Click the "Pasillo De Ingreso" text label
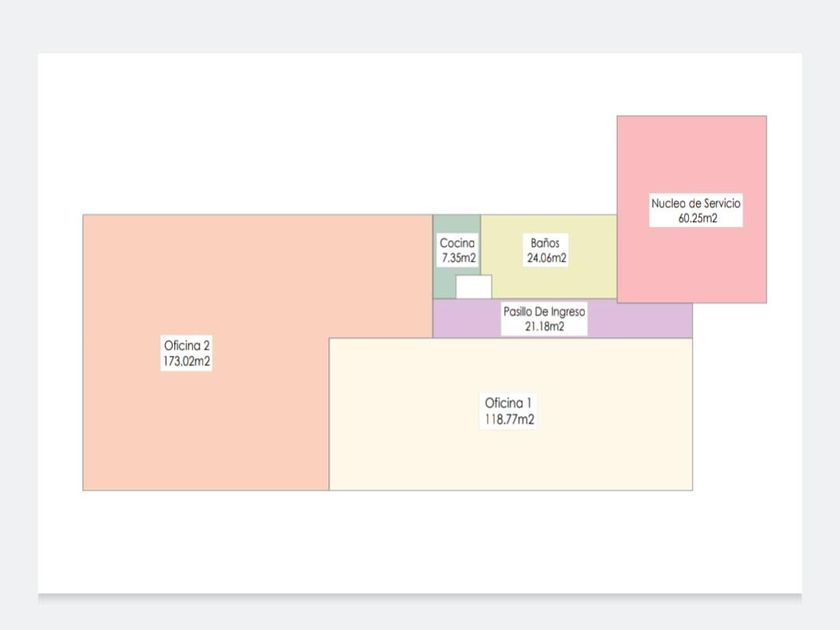Image resolution: width=840 pixels, height=630 pixels. point(544,311)
